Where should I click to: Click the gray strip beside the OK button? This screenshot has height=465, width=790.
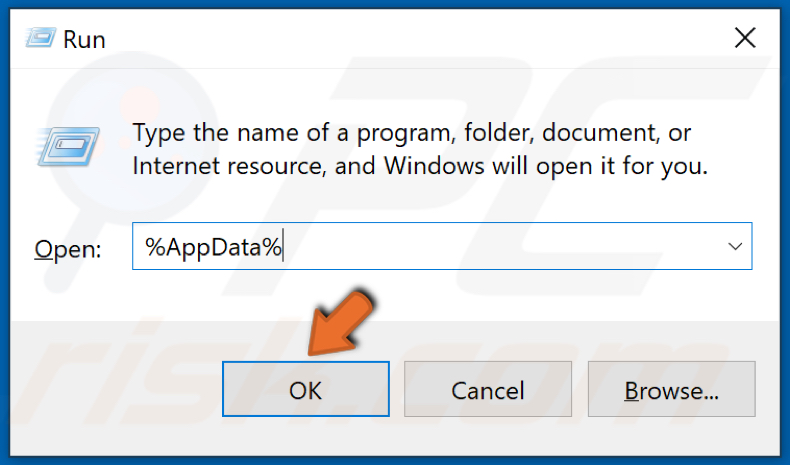[x=116, y=389]
